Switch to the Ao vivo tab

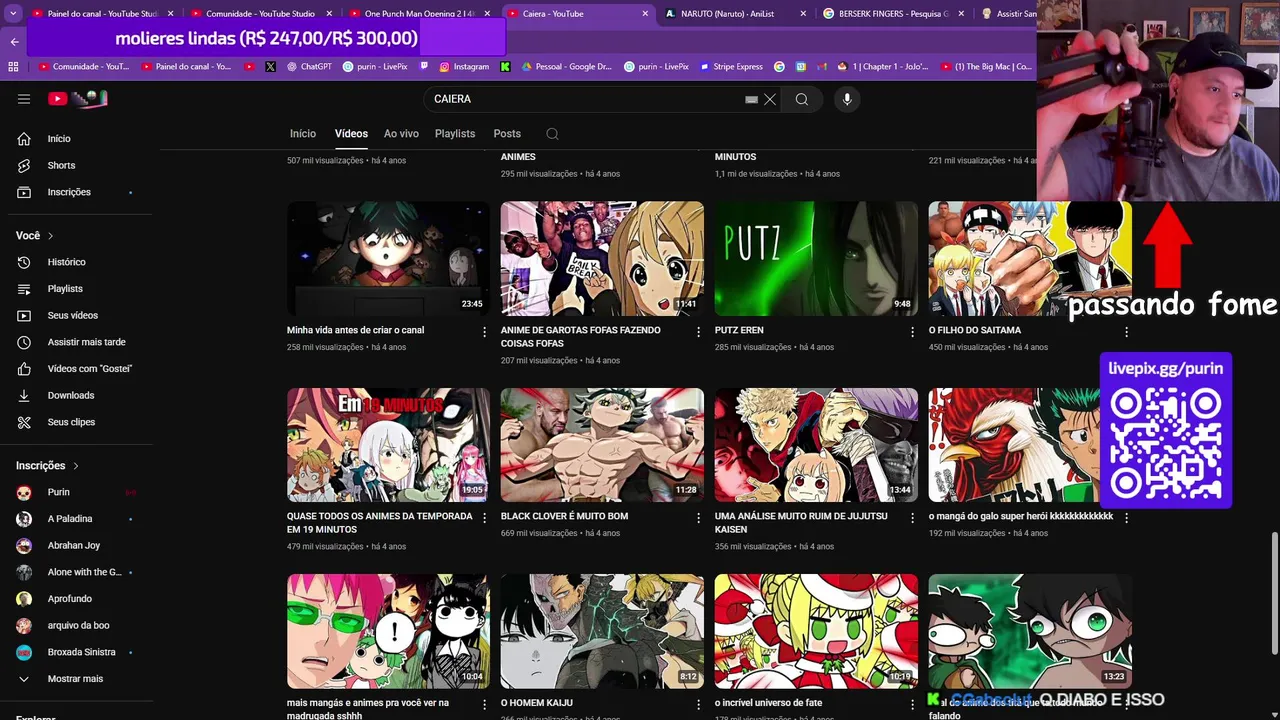click(401, 134)
